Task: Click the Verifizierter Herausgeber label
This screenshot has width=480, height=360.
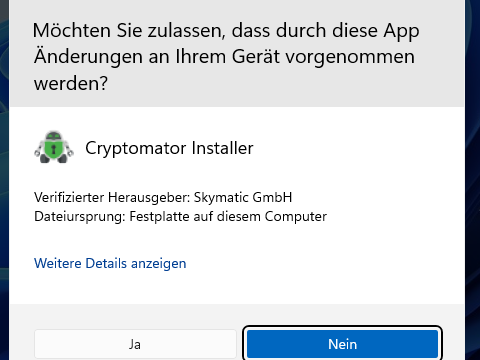Action: (112, 197)
